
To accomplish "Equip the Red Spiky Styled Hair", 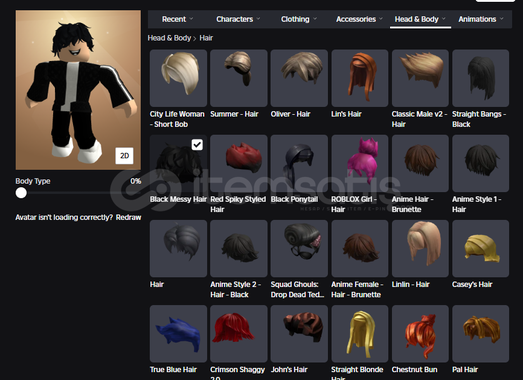I will 239,163.
